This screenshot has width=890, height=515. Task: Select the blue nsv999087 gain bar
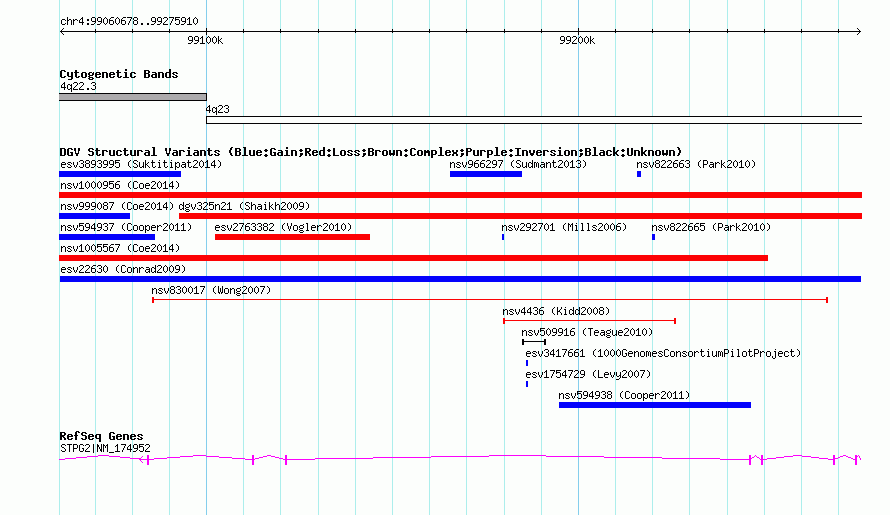click(x=94, y=216)
